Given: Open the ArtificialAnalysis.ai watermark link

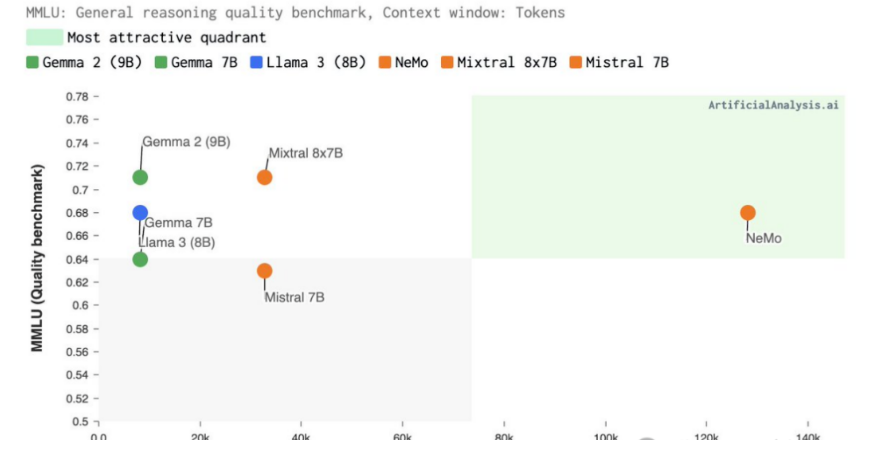Looking at the screenshot, I should point(773,105).
